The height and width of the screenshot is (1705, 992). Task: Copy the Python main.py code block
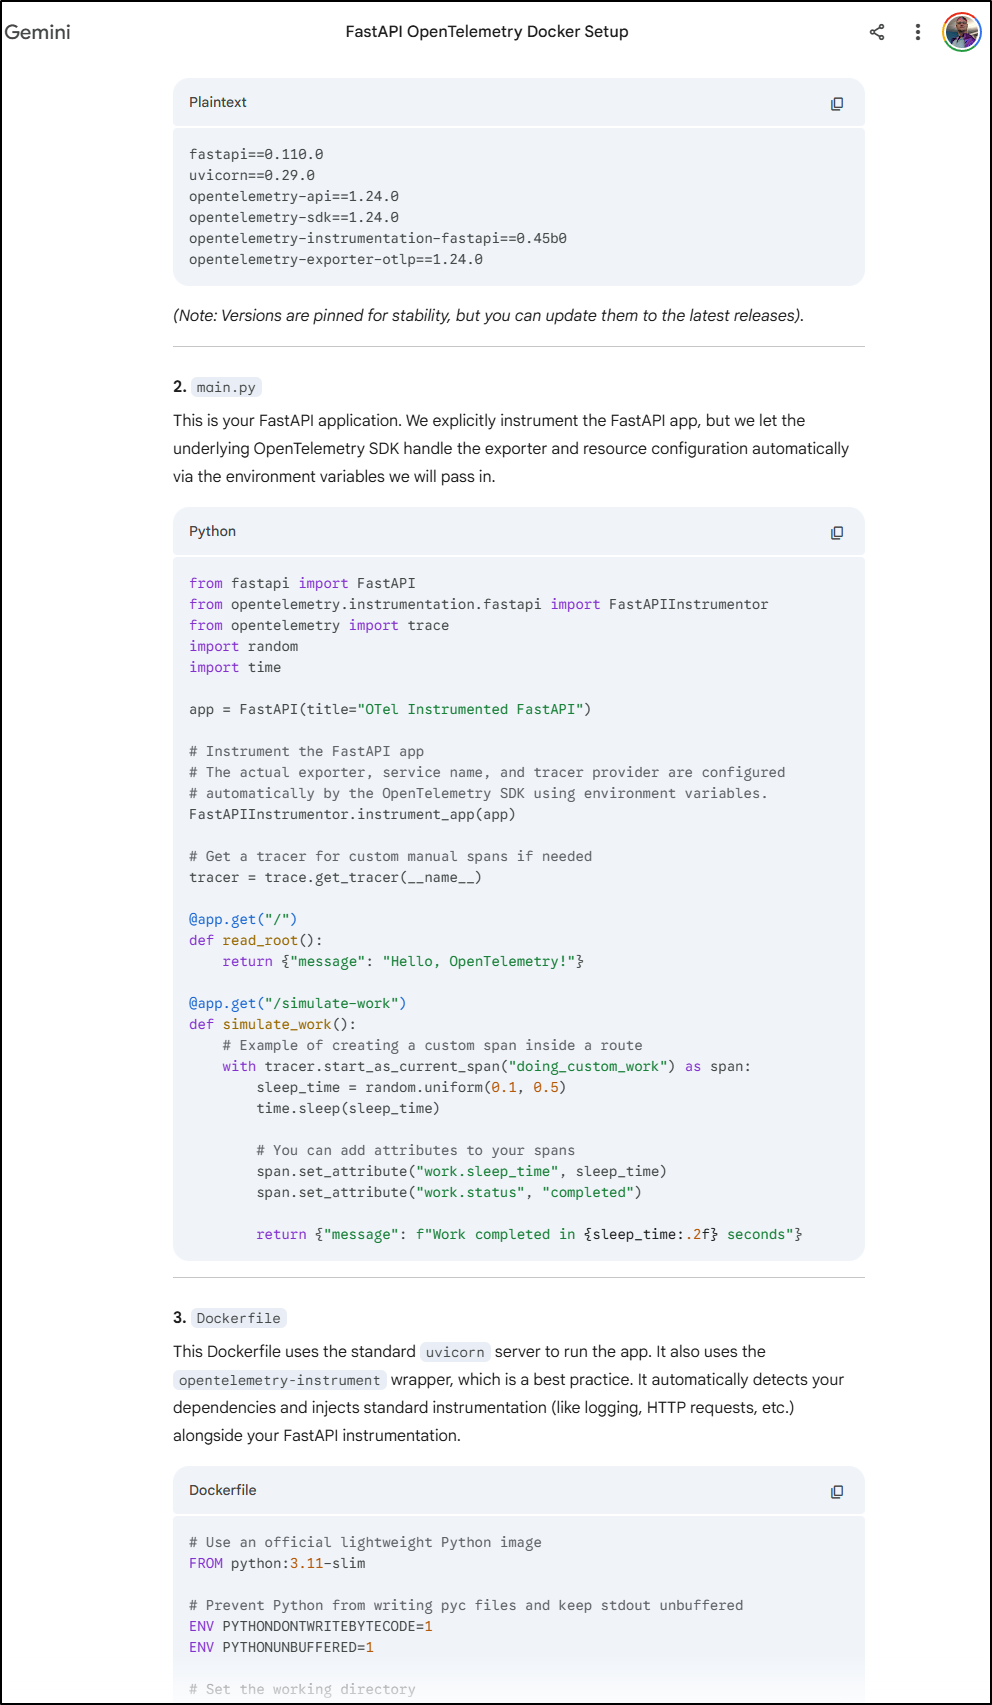837,532
